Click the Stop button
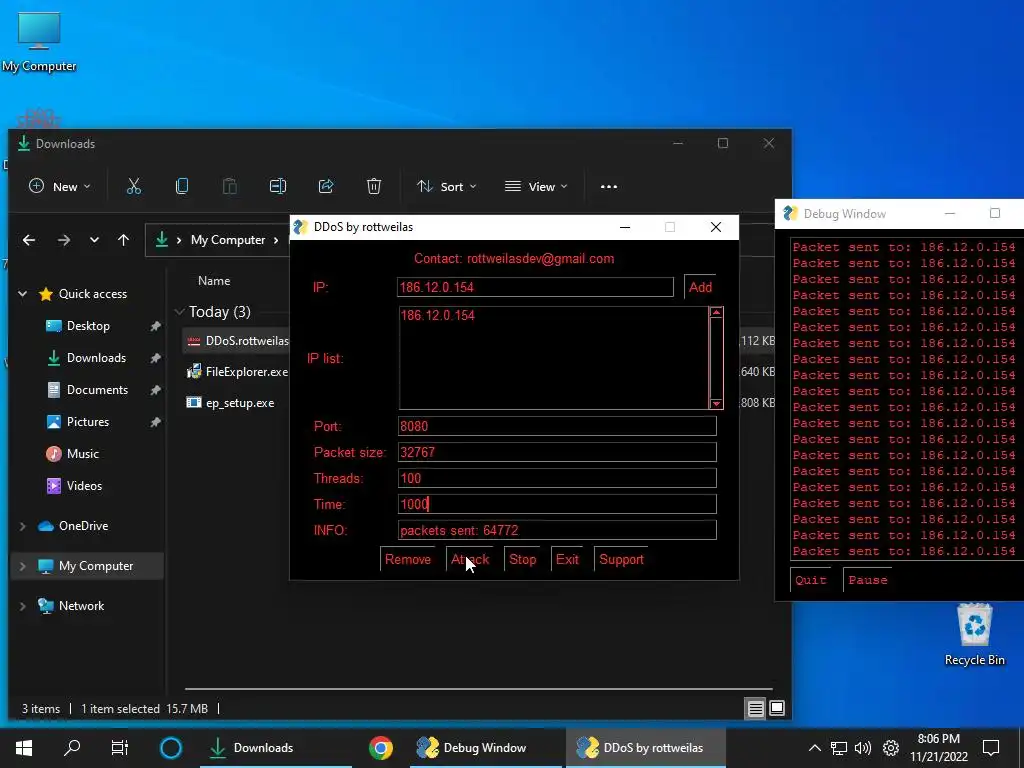 522,560
